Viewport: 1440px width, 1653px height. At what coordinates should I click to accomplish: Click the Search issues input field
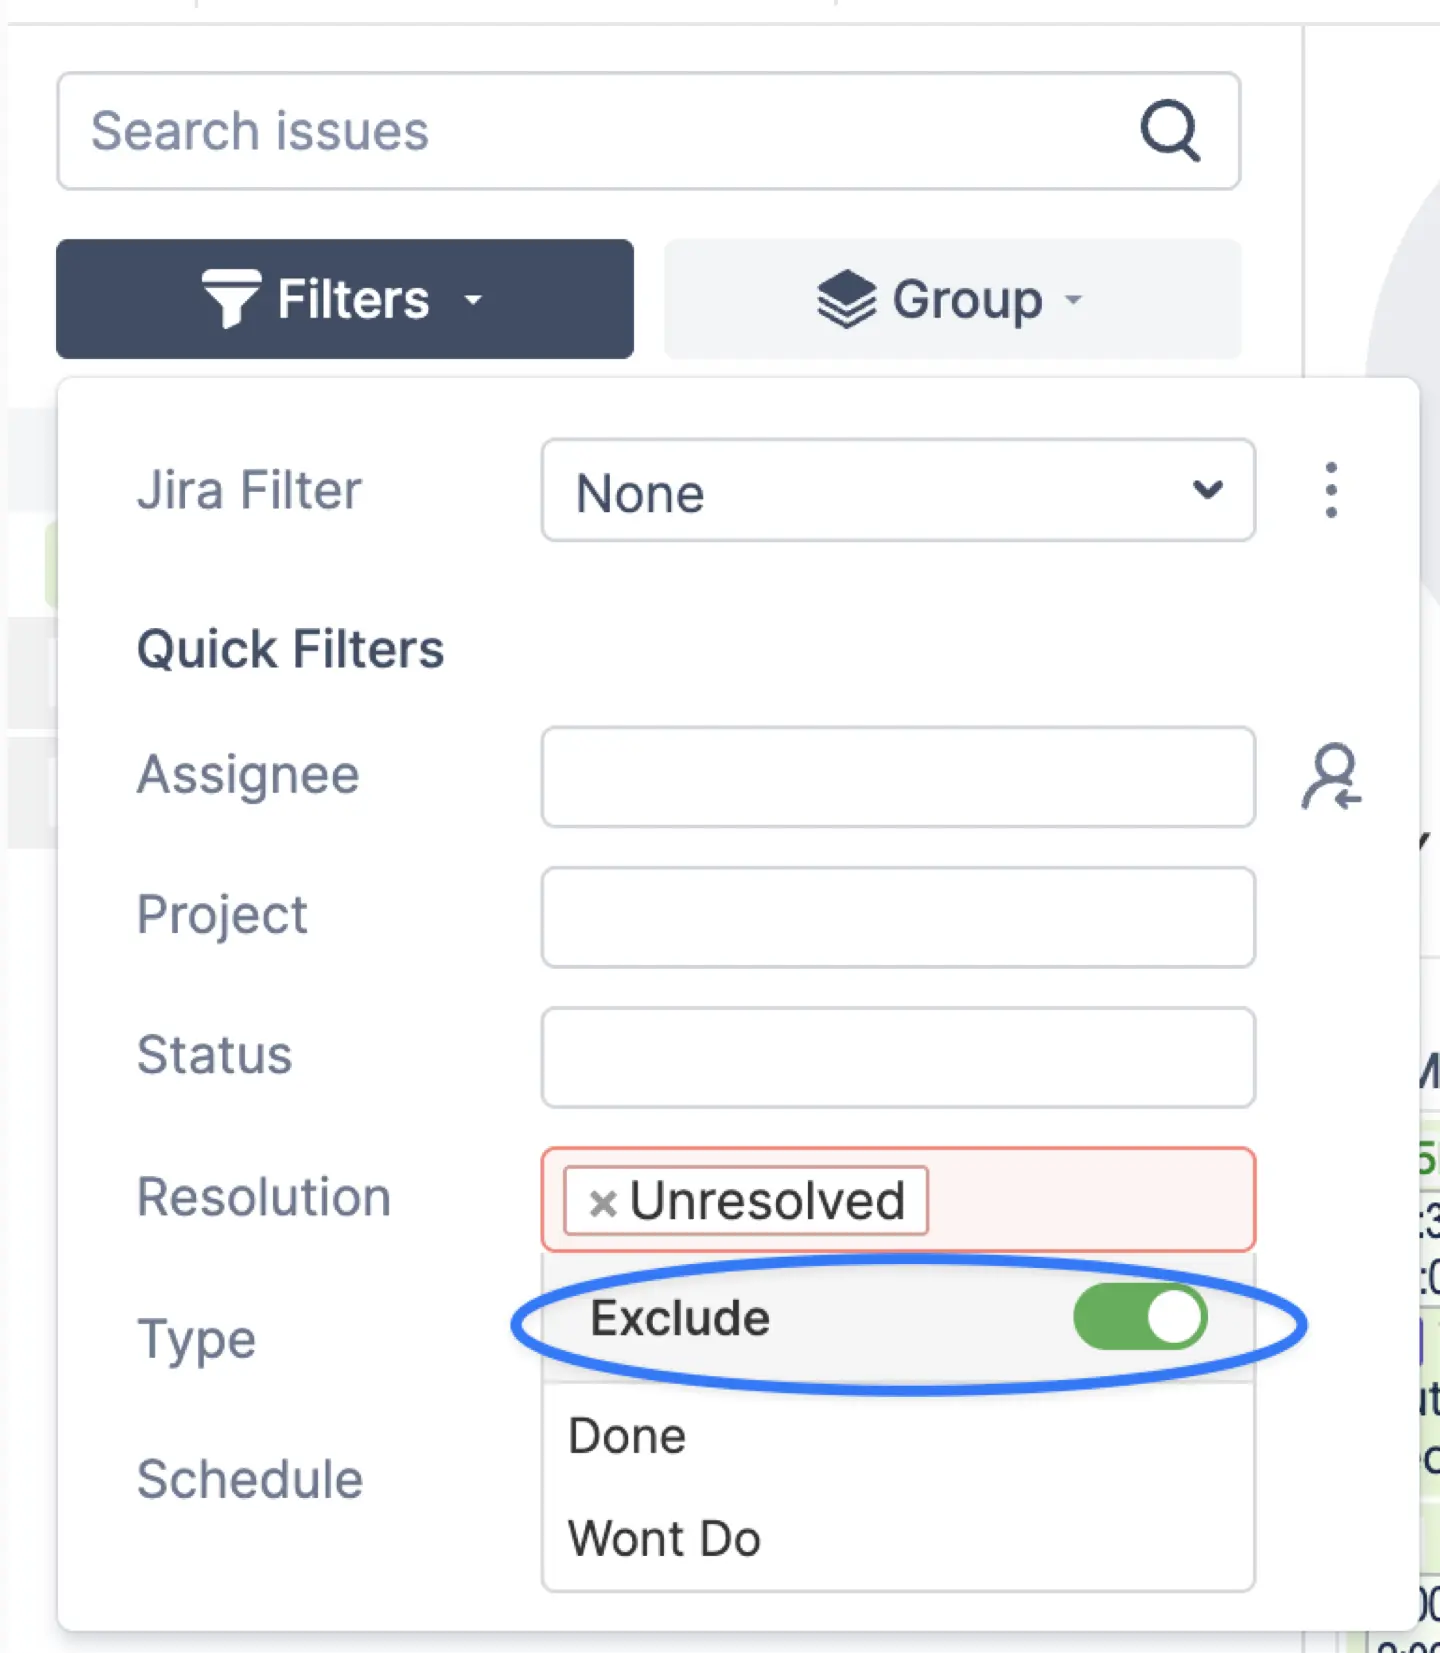tap(600, 131)
